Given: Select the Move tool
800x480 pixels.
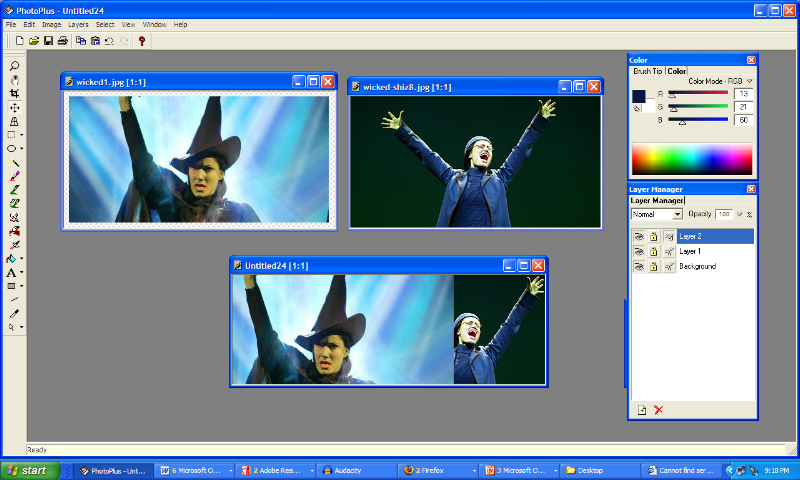Looking at the screenshot, I should pyautogui.click(x=14, y=108).
